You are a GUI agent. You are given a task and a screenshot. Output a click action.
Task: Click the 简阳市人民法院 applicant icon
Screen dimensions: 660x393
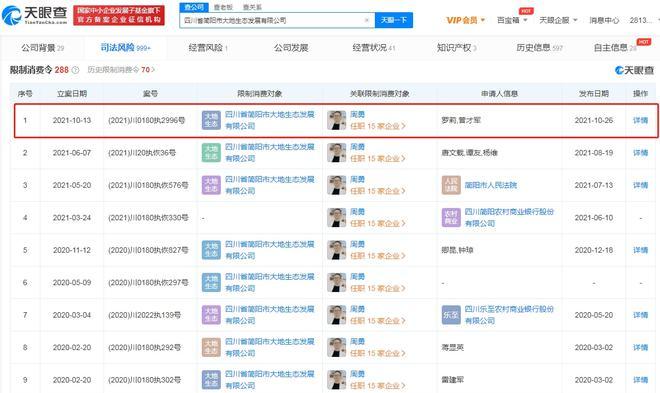(451, 185)
